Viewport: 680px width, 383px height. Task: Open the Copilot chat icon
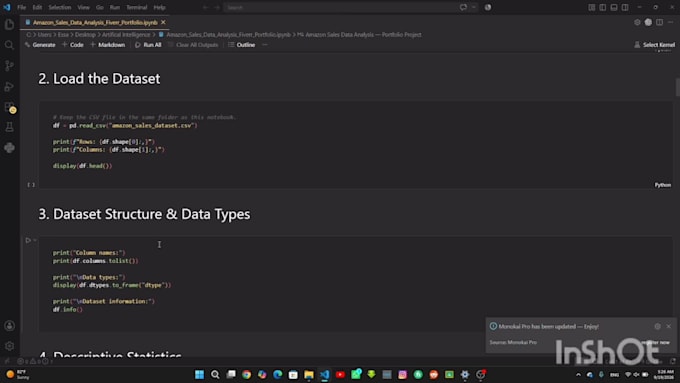(x=463, y=7)
